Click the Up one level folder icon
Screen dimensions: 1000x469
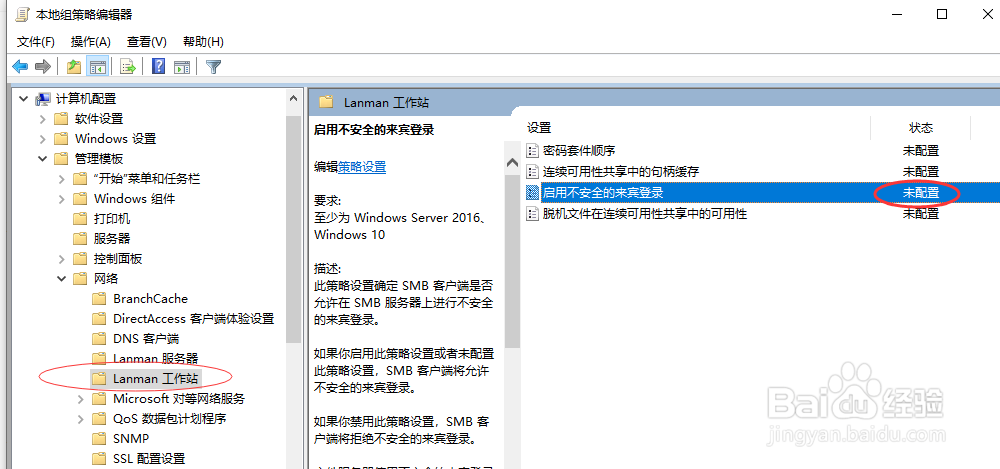tap(74, 66)
